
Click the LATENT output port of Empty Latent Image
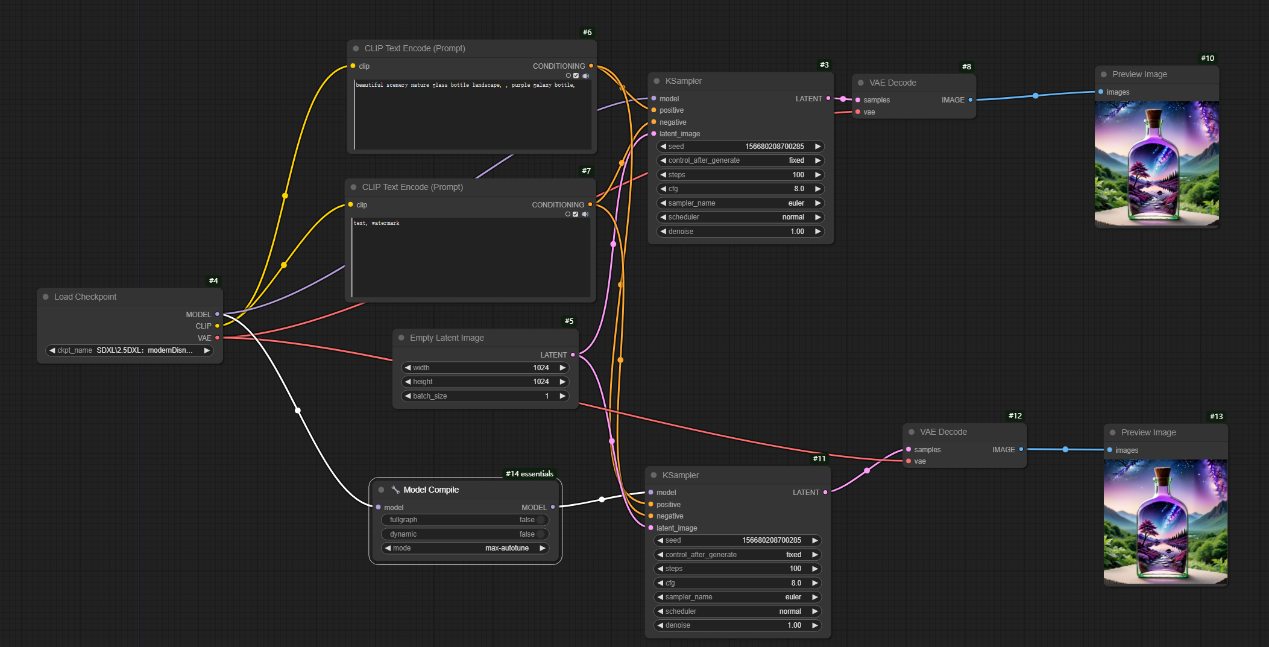[573, 355]
